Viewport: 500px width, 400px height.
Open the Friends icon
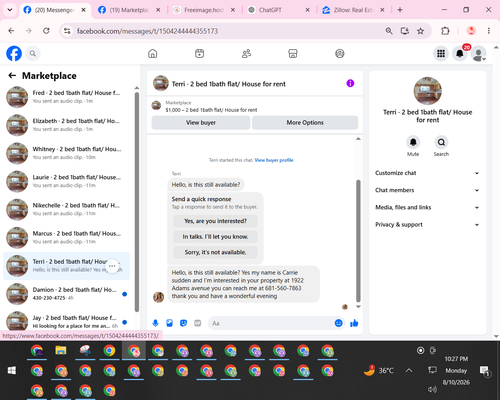(x=246, y=53)
